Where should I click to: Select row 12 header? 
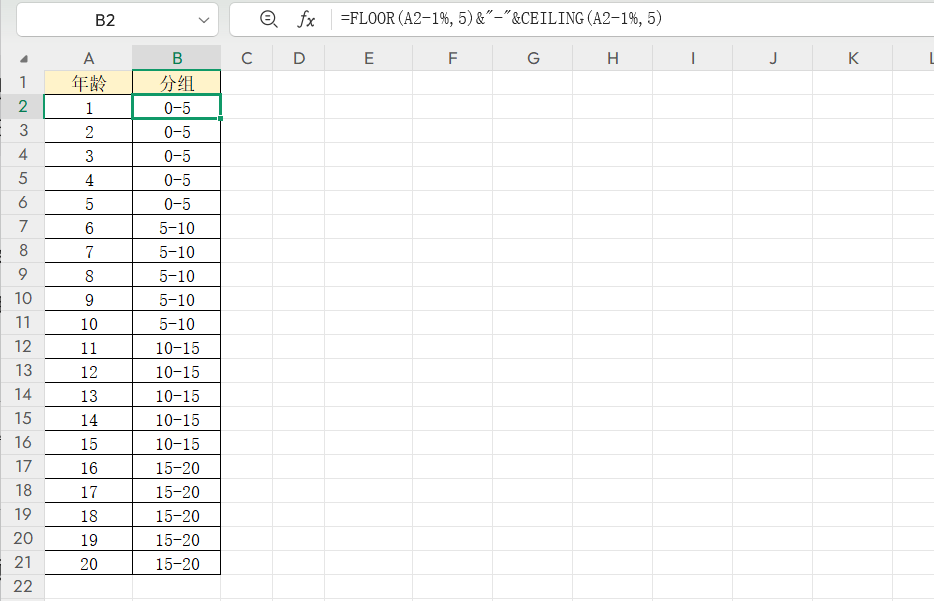(x=23, y=346)
